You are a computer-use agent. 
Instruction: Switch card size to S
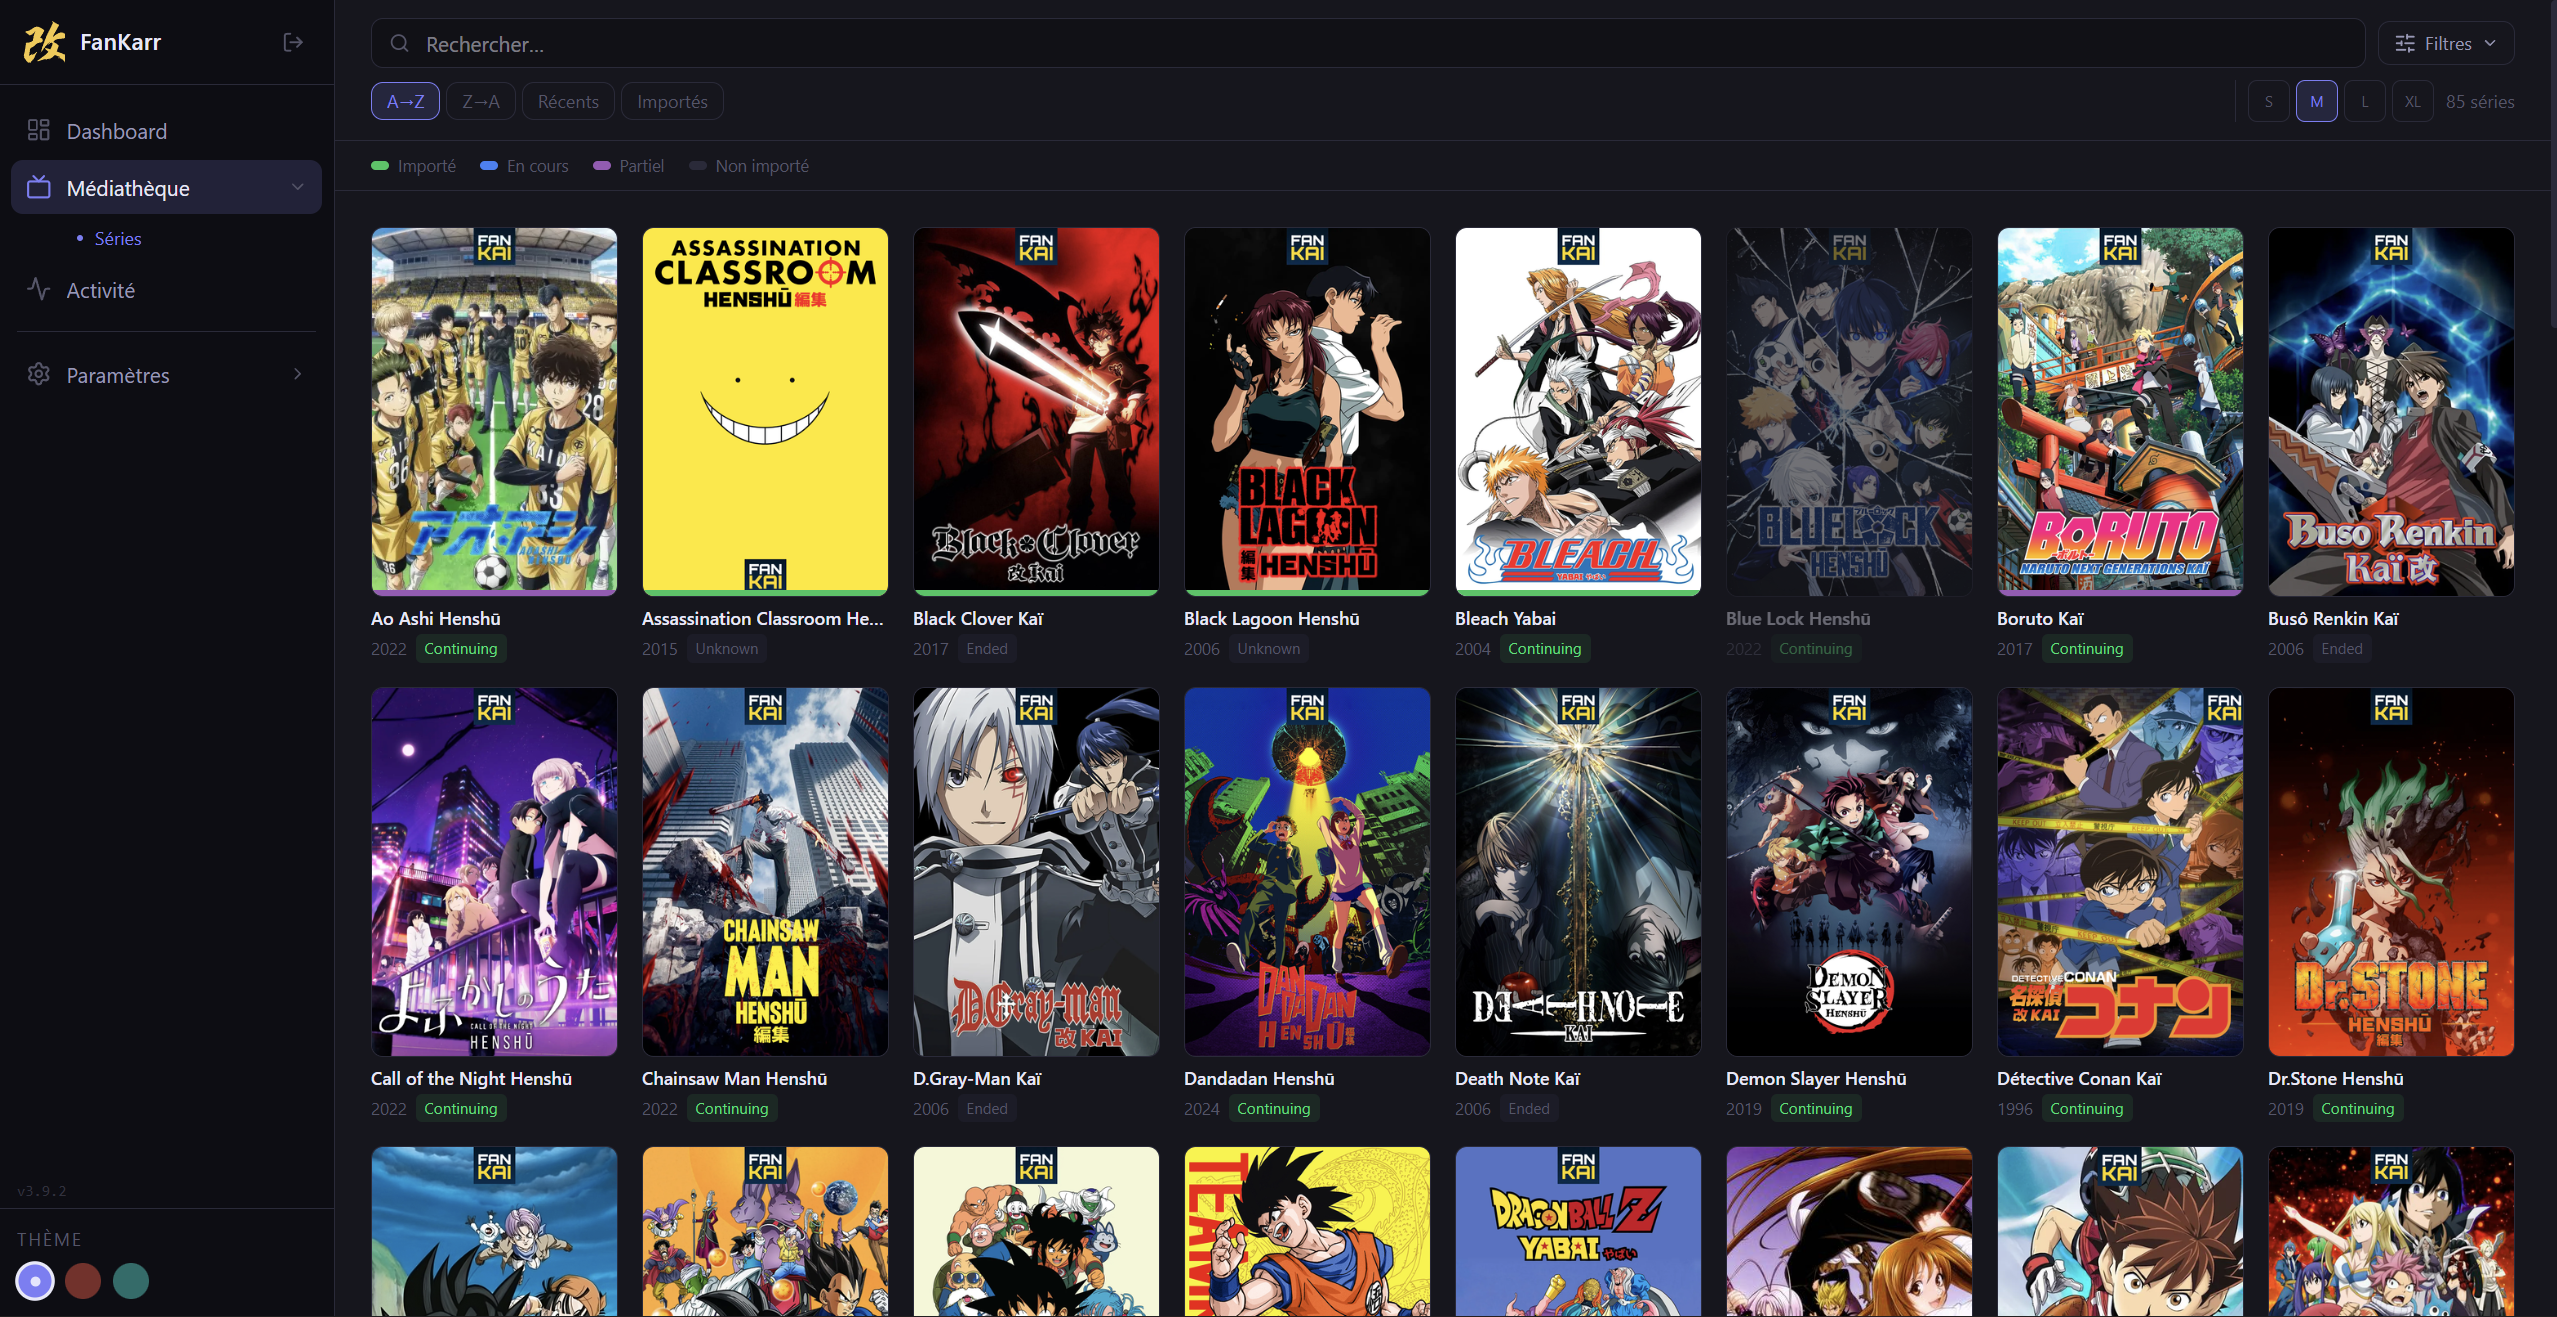2269,101
